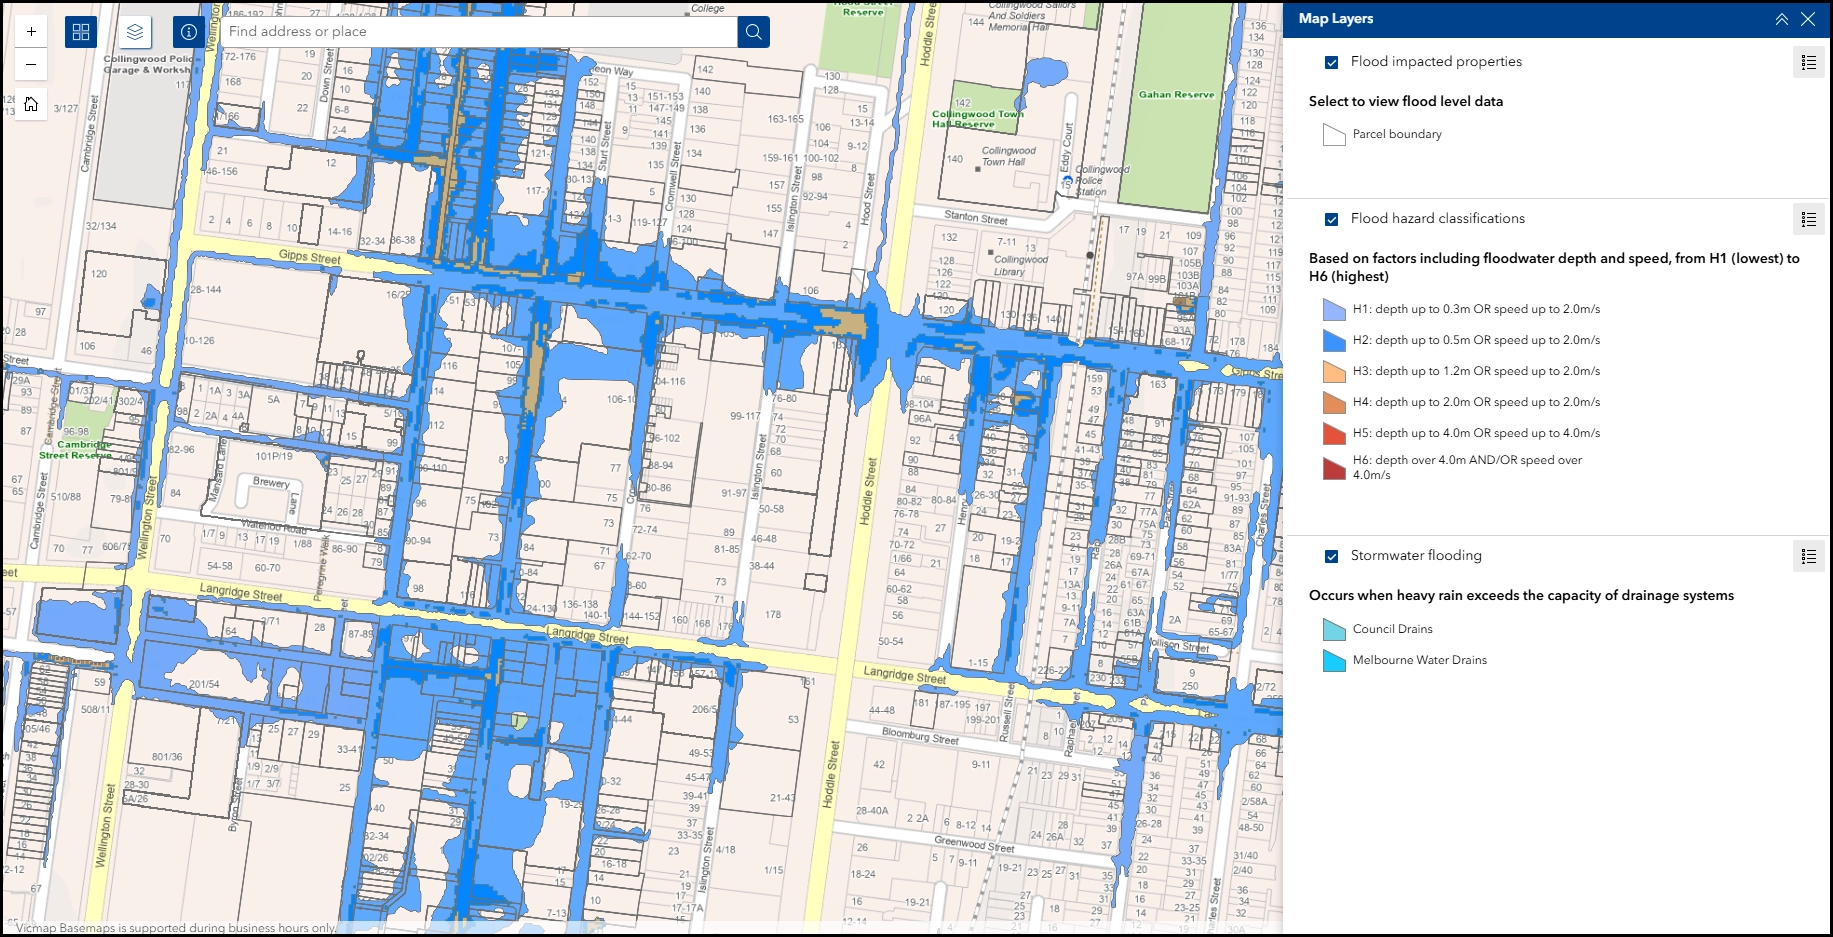Viewport: 1833px width, 937px height.
Task: Toggle legend for Stormwater flooding
Action: pos(1808,556)
